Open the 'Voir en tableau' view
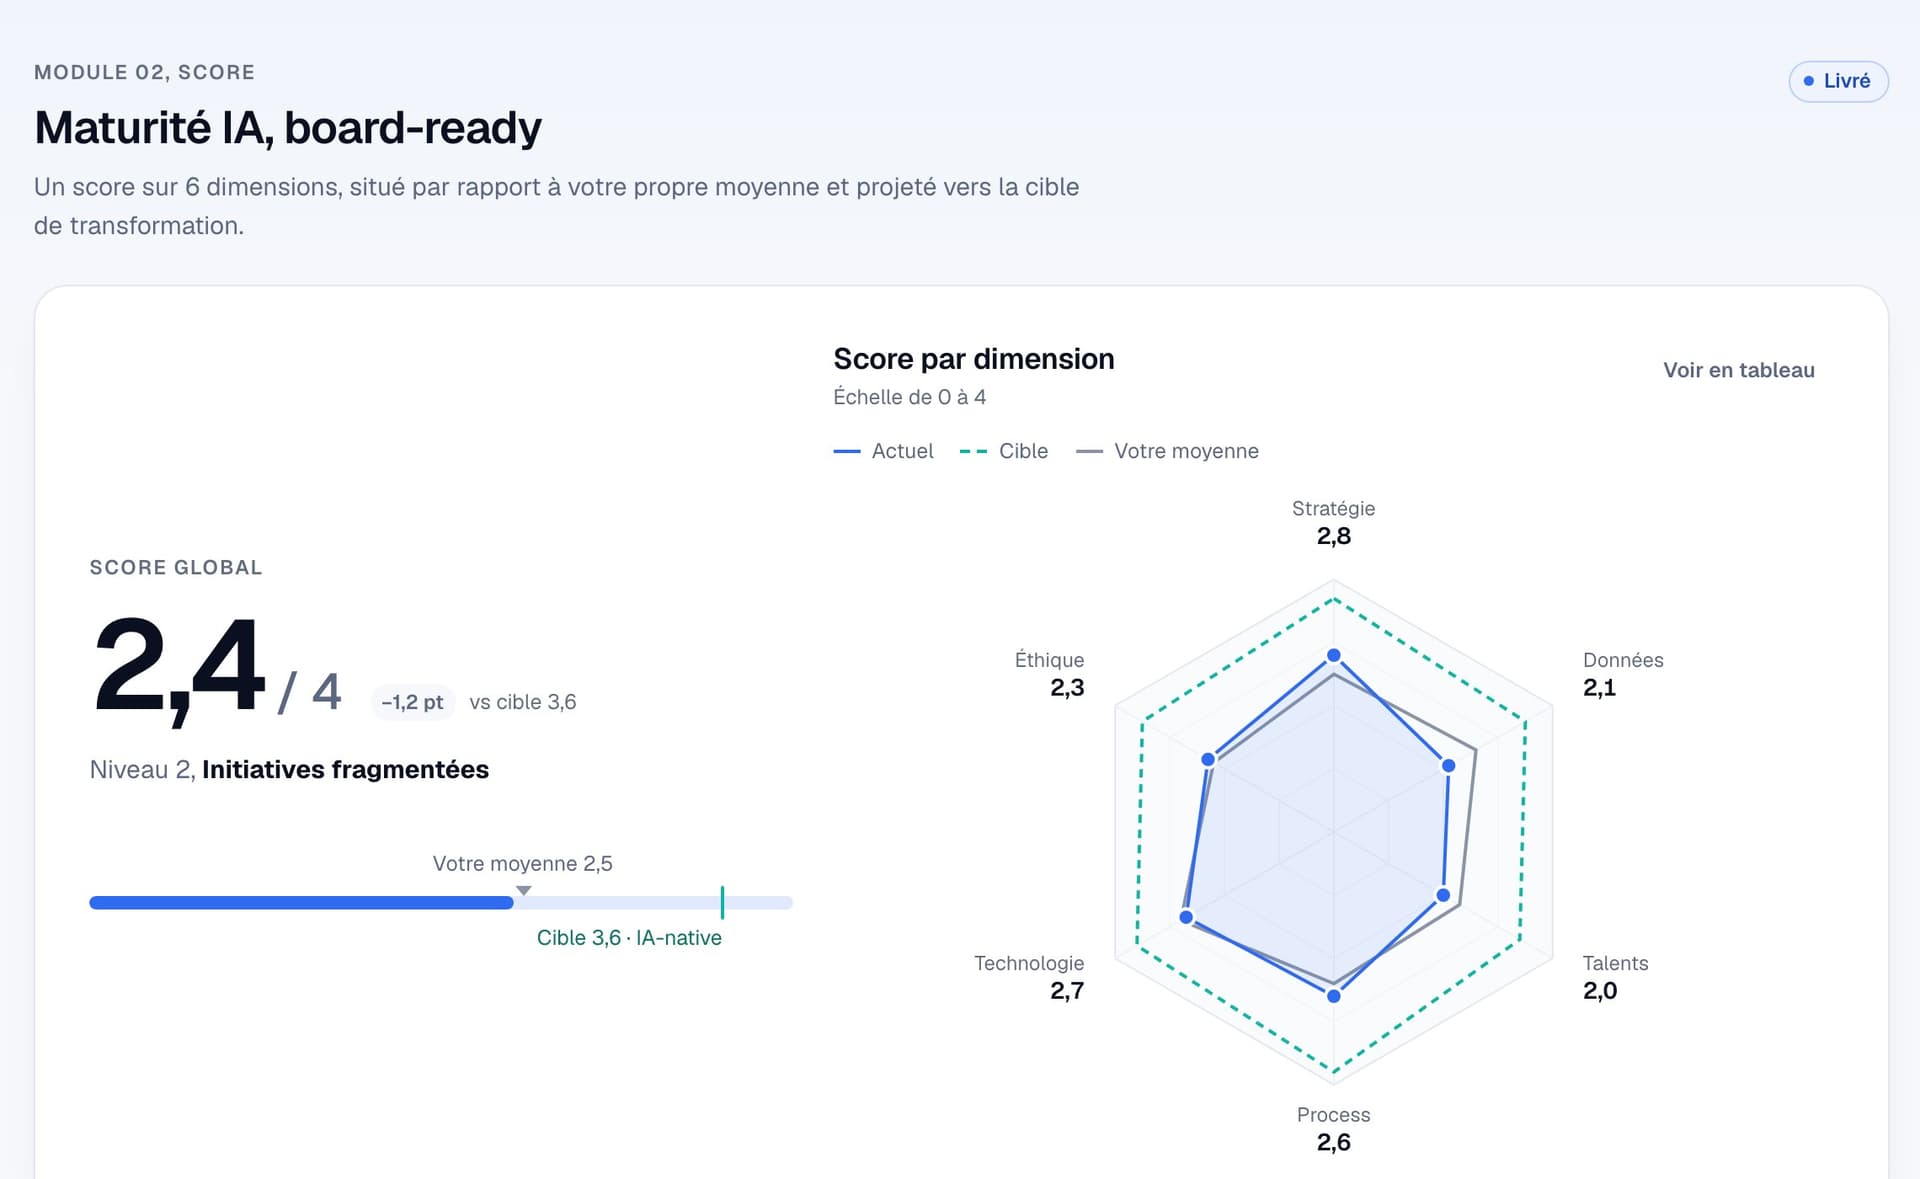This screenshot has height=1179, width=1920. tap(1738, 370)
